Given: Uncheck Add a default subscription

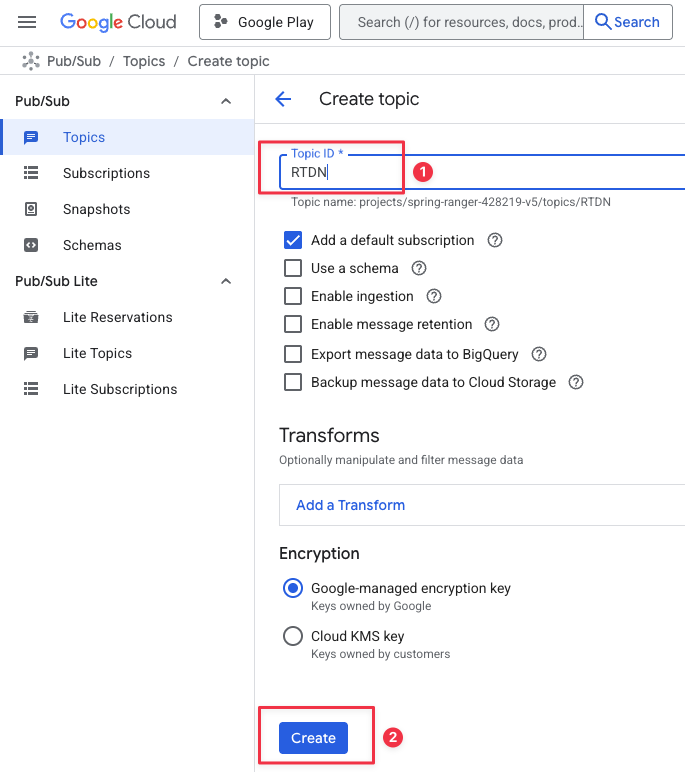Looking at the screenshot, I should point(293,240).
